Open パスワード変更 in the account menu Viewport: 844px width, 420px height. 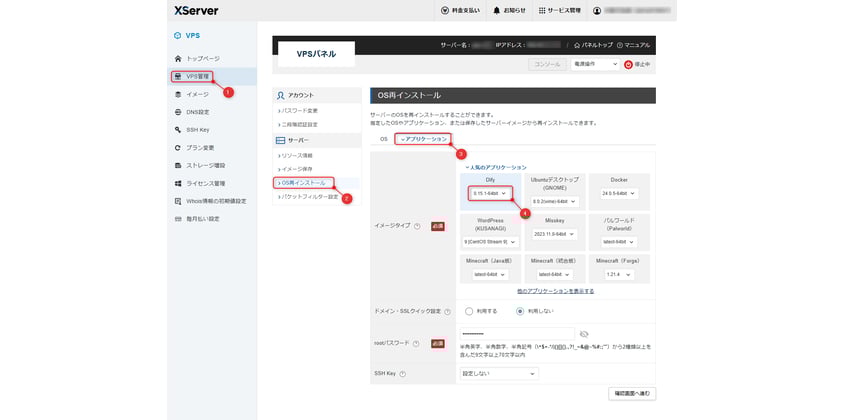pos(298,110)
